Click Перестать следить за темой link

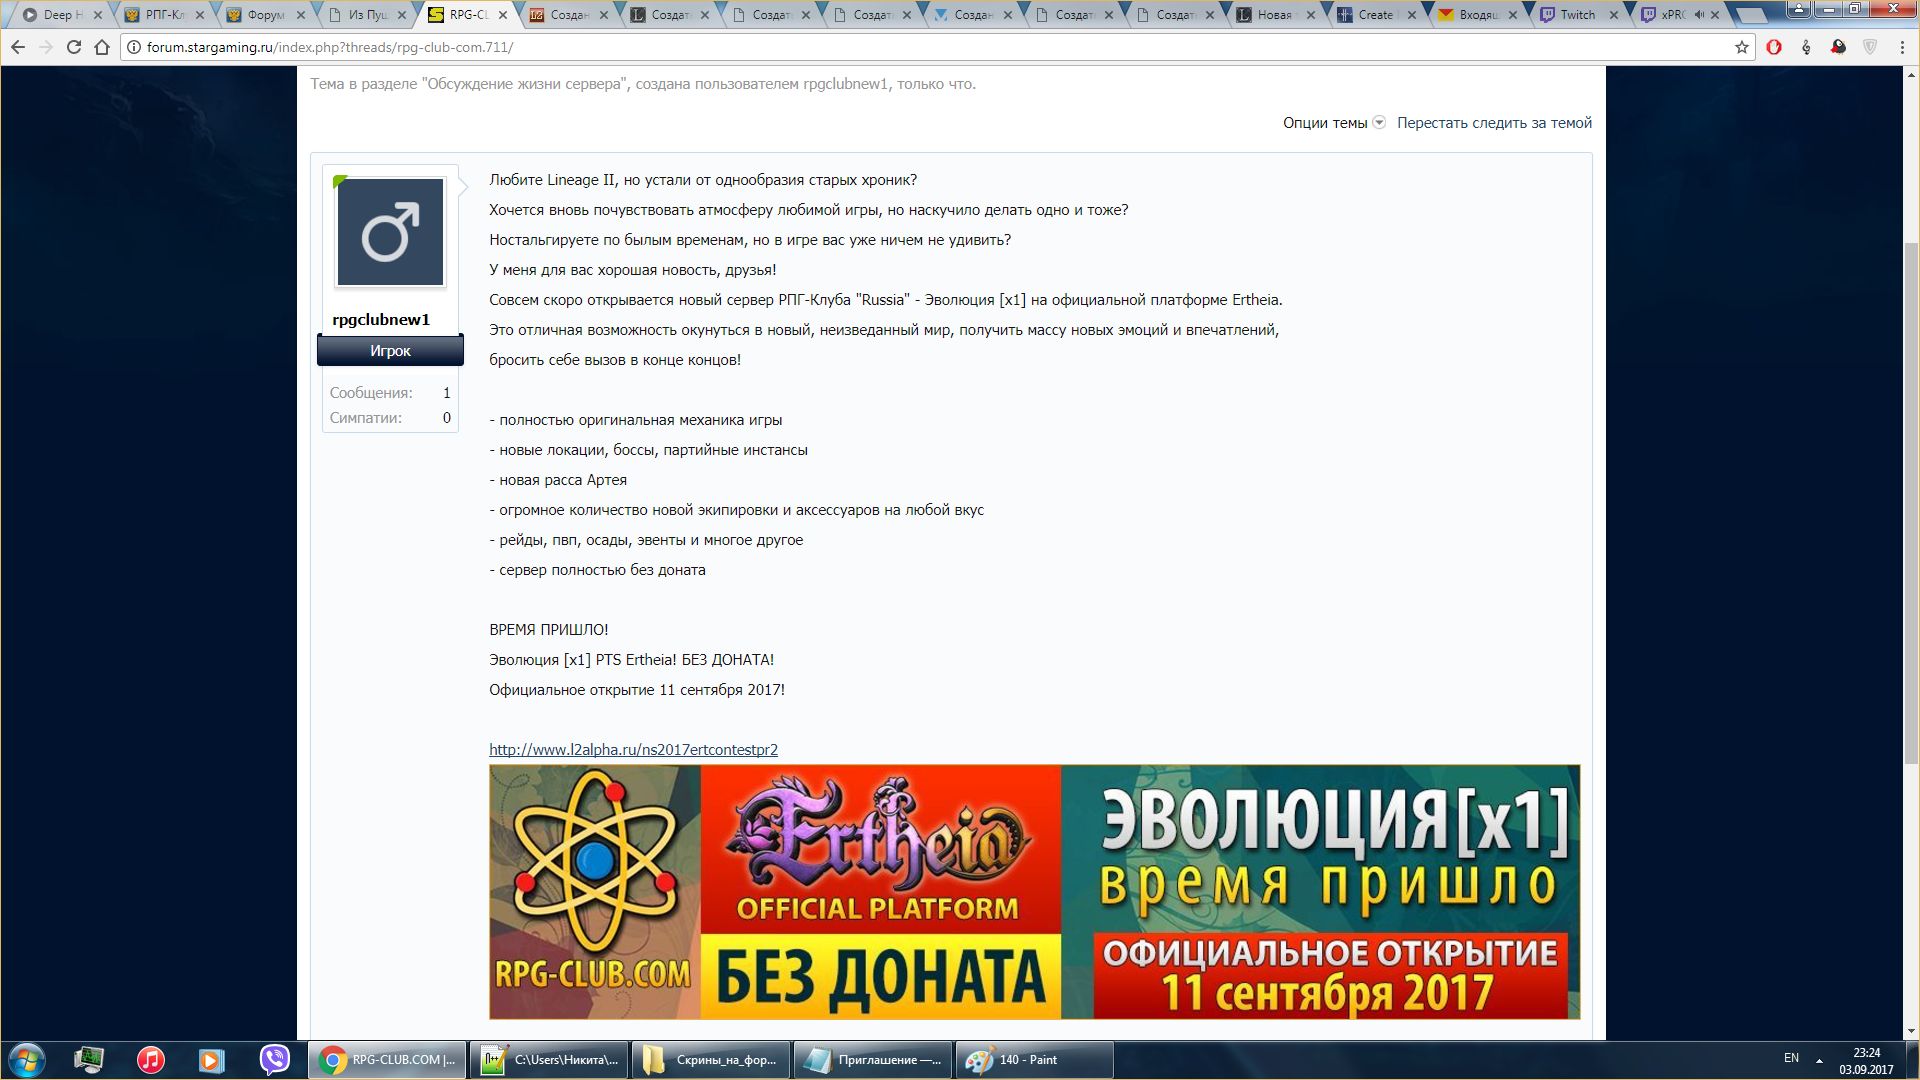pos(1494,123)
